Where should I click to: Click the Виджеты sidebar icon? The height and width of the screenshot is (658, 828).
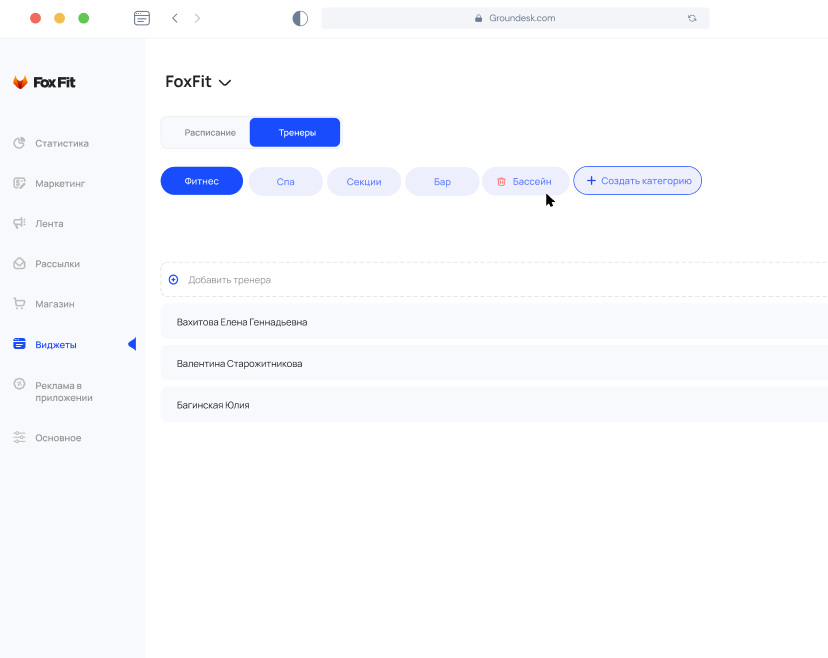pyautogui.click(x=20, y=344)
